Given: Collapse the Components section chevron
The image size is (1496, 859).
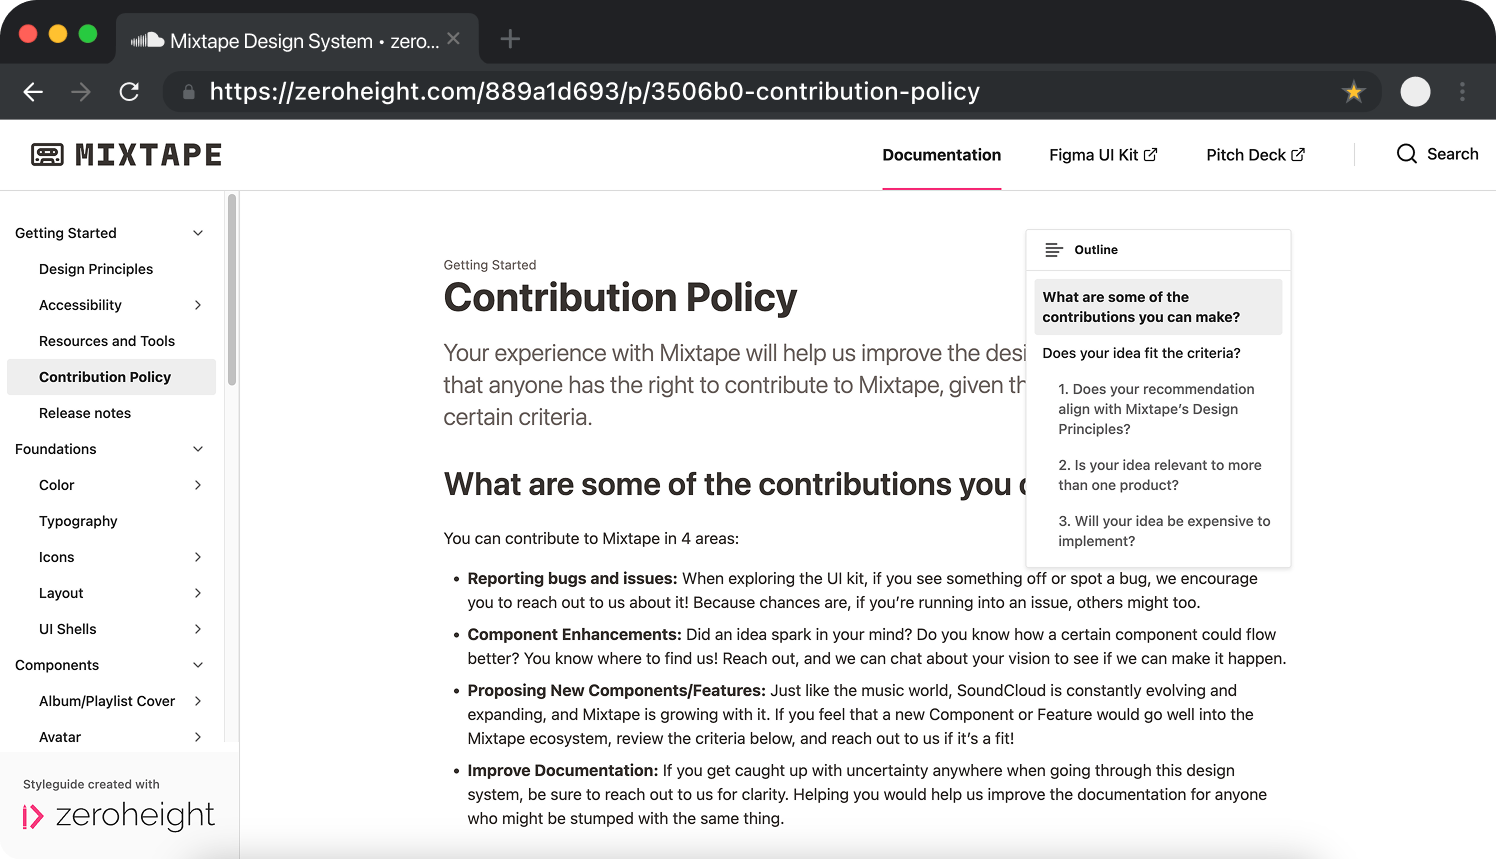Looking at the screenshot, I should (198, 665).
